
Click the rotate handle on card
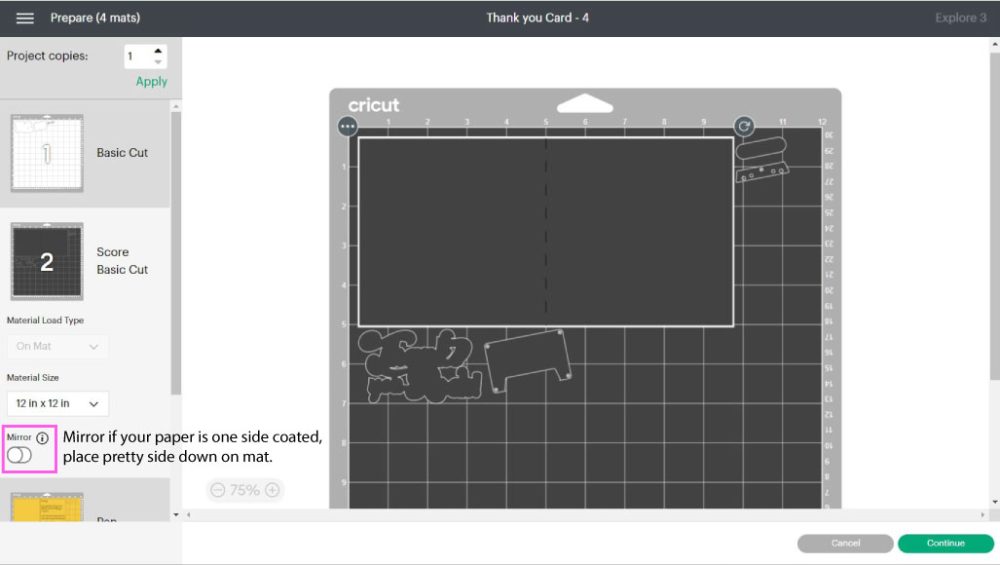click(x=743, y=126)
